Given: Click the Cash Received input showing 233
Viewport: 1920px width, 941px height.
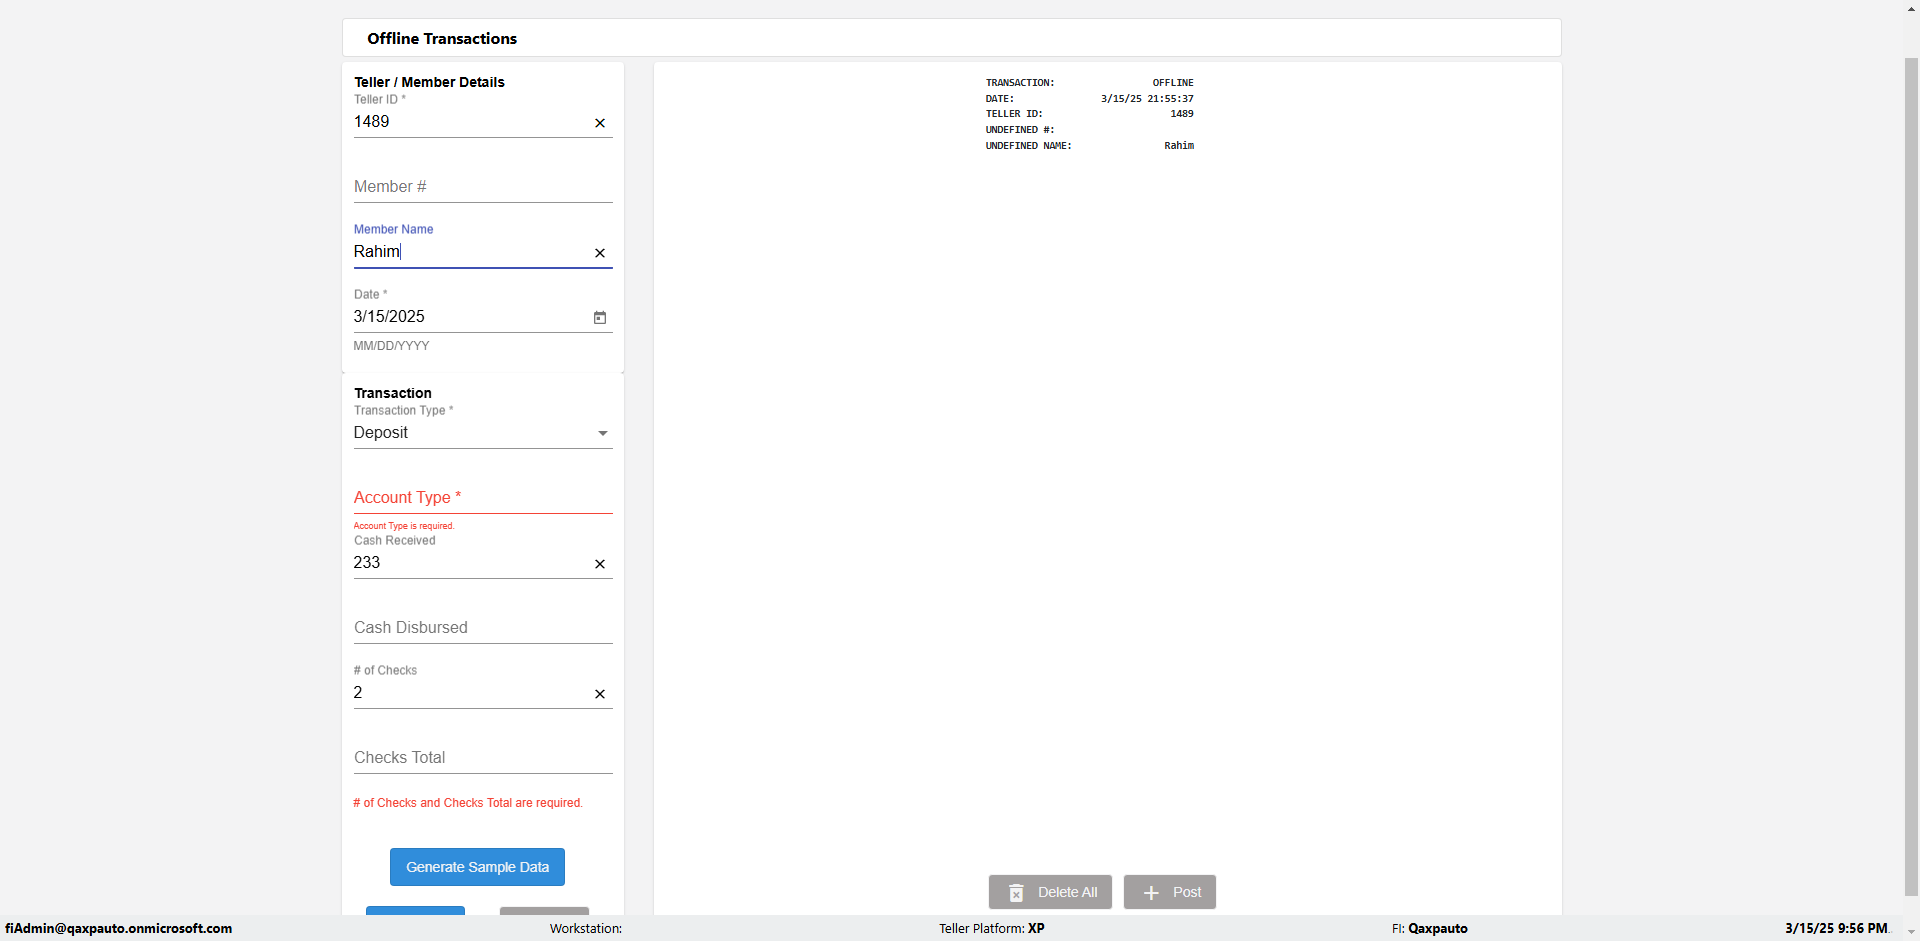Looking at the screenshot, I should (x=470, y=563).
